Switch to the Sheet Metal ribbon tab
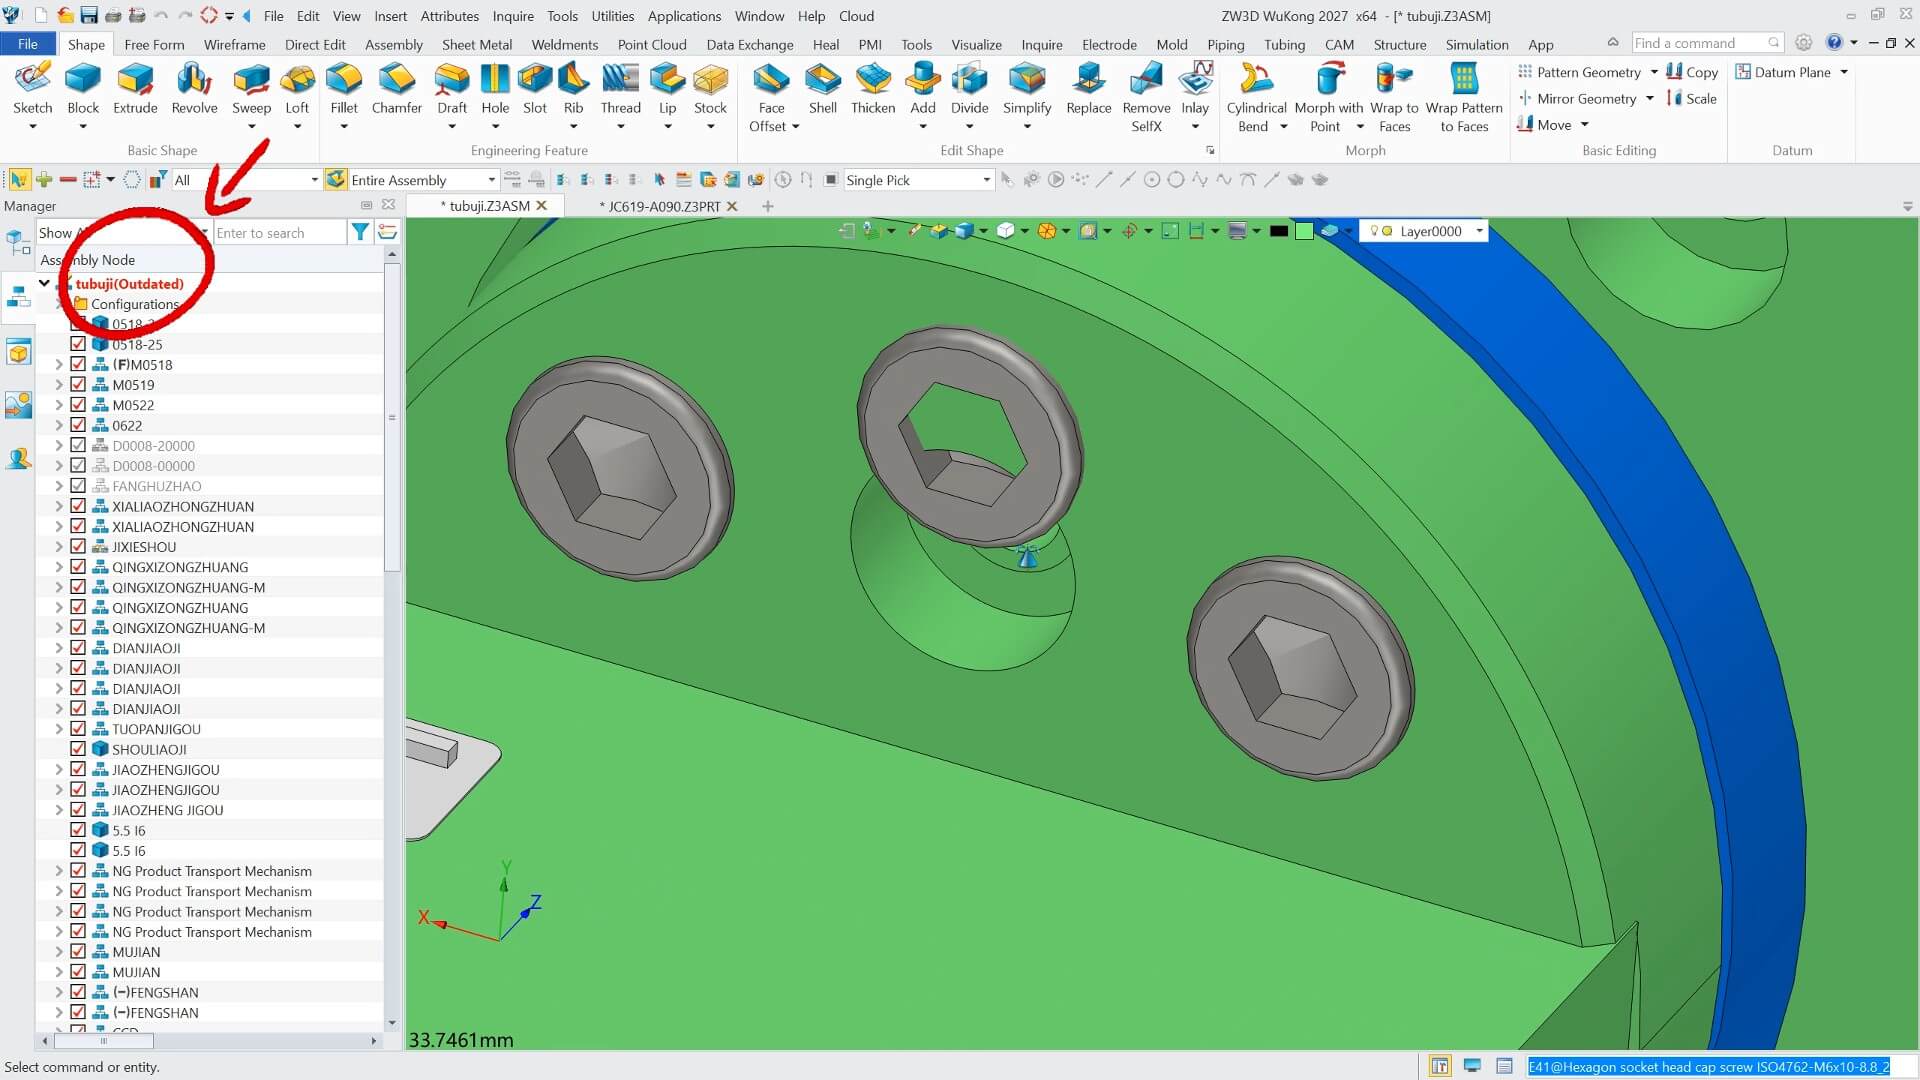The height and width of the screenshot is (1080, 1920). pos(477,44)
